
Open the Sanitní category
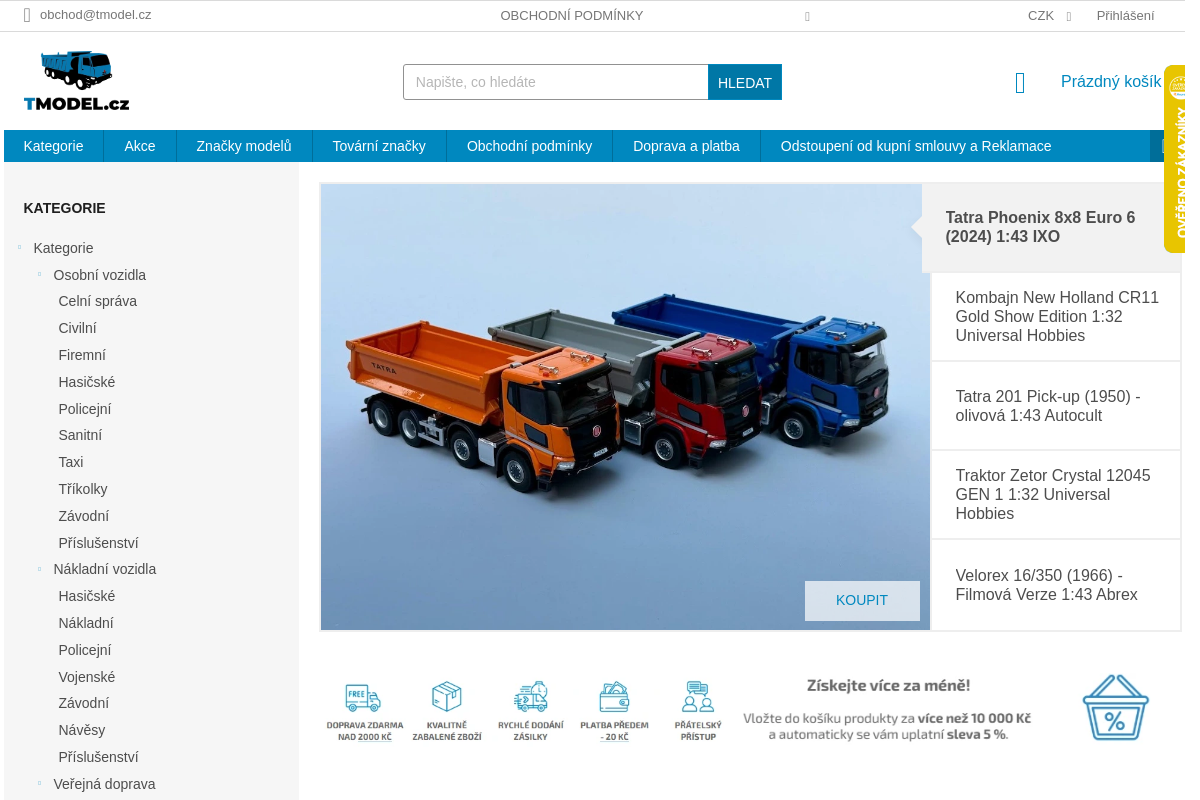tap(80, 435)
